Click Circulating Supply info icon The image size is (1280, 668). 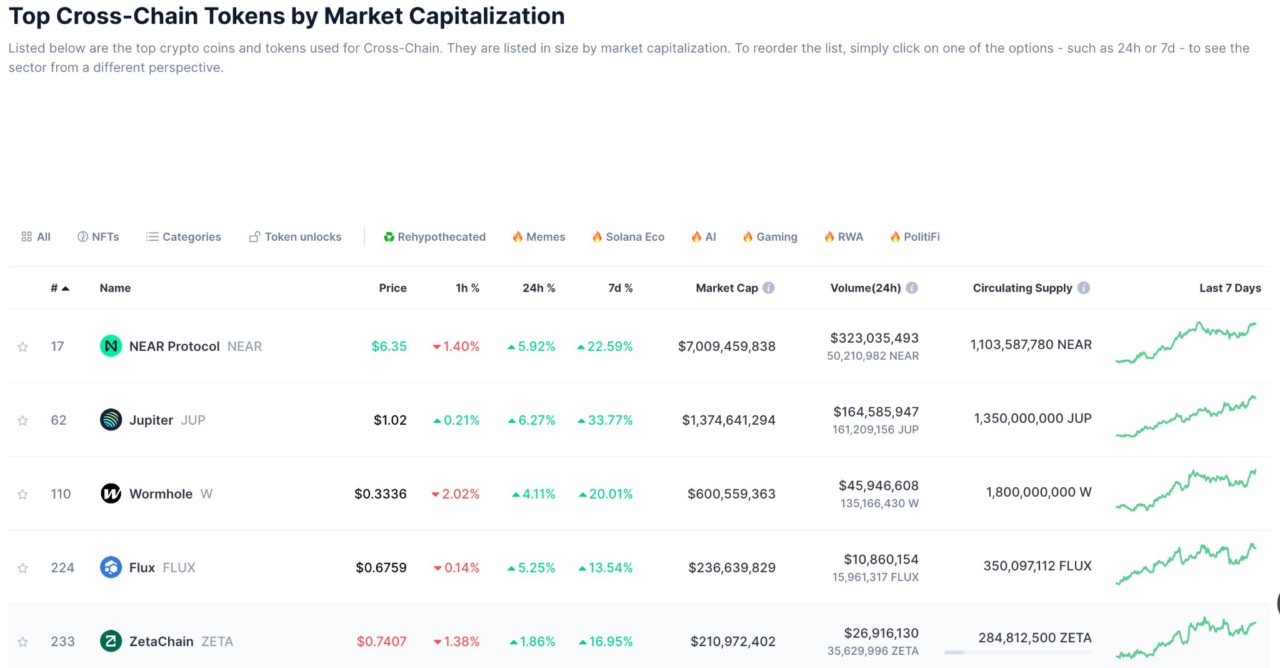[1084, 288]
